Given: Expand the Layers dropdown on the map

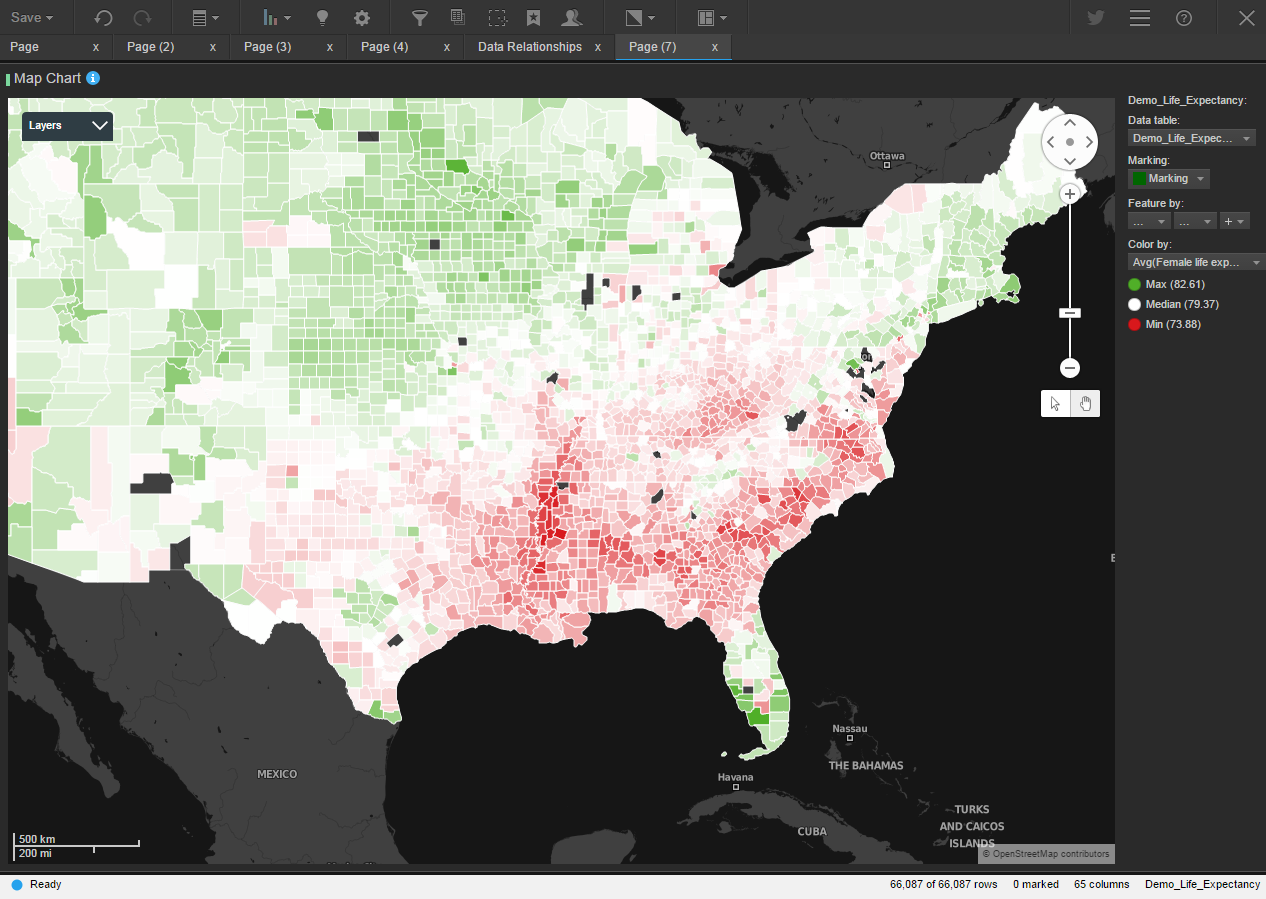Looking at the screenshot, I should tap(68, 126).
